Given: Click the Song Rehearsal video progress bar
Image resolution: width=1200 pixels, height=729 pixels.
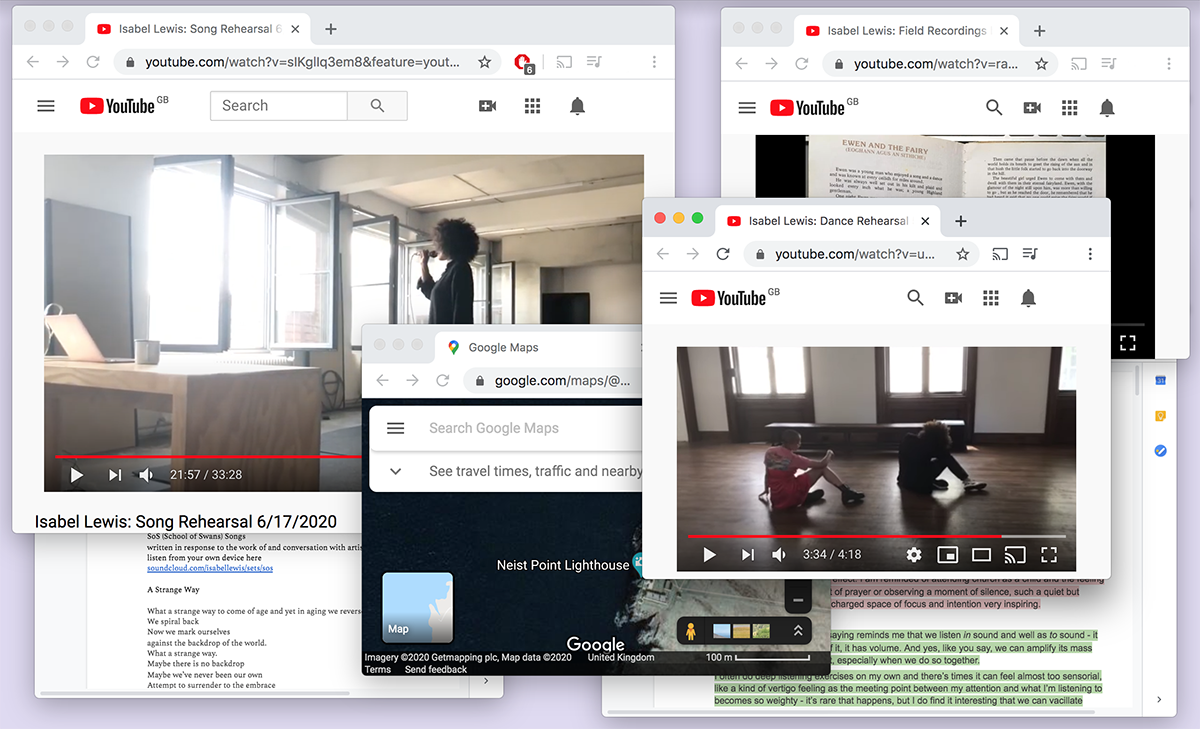Looking at the screenshot, I should (x=207, y=457).
